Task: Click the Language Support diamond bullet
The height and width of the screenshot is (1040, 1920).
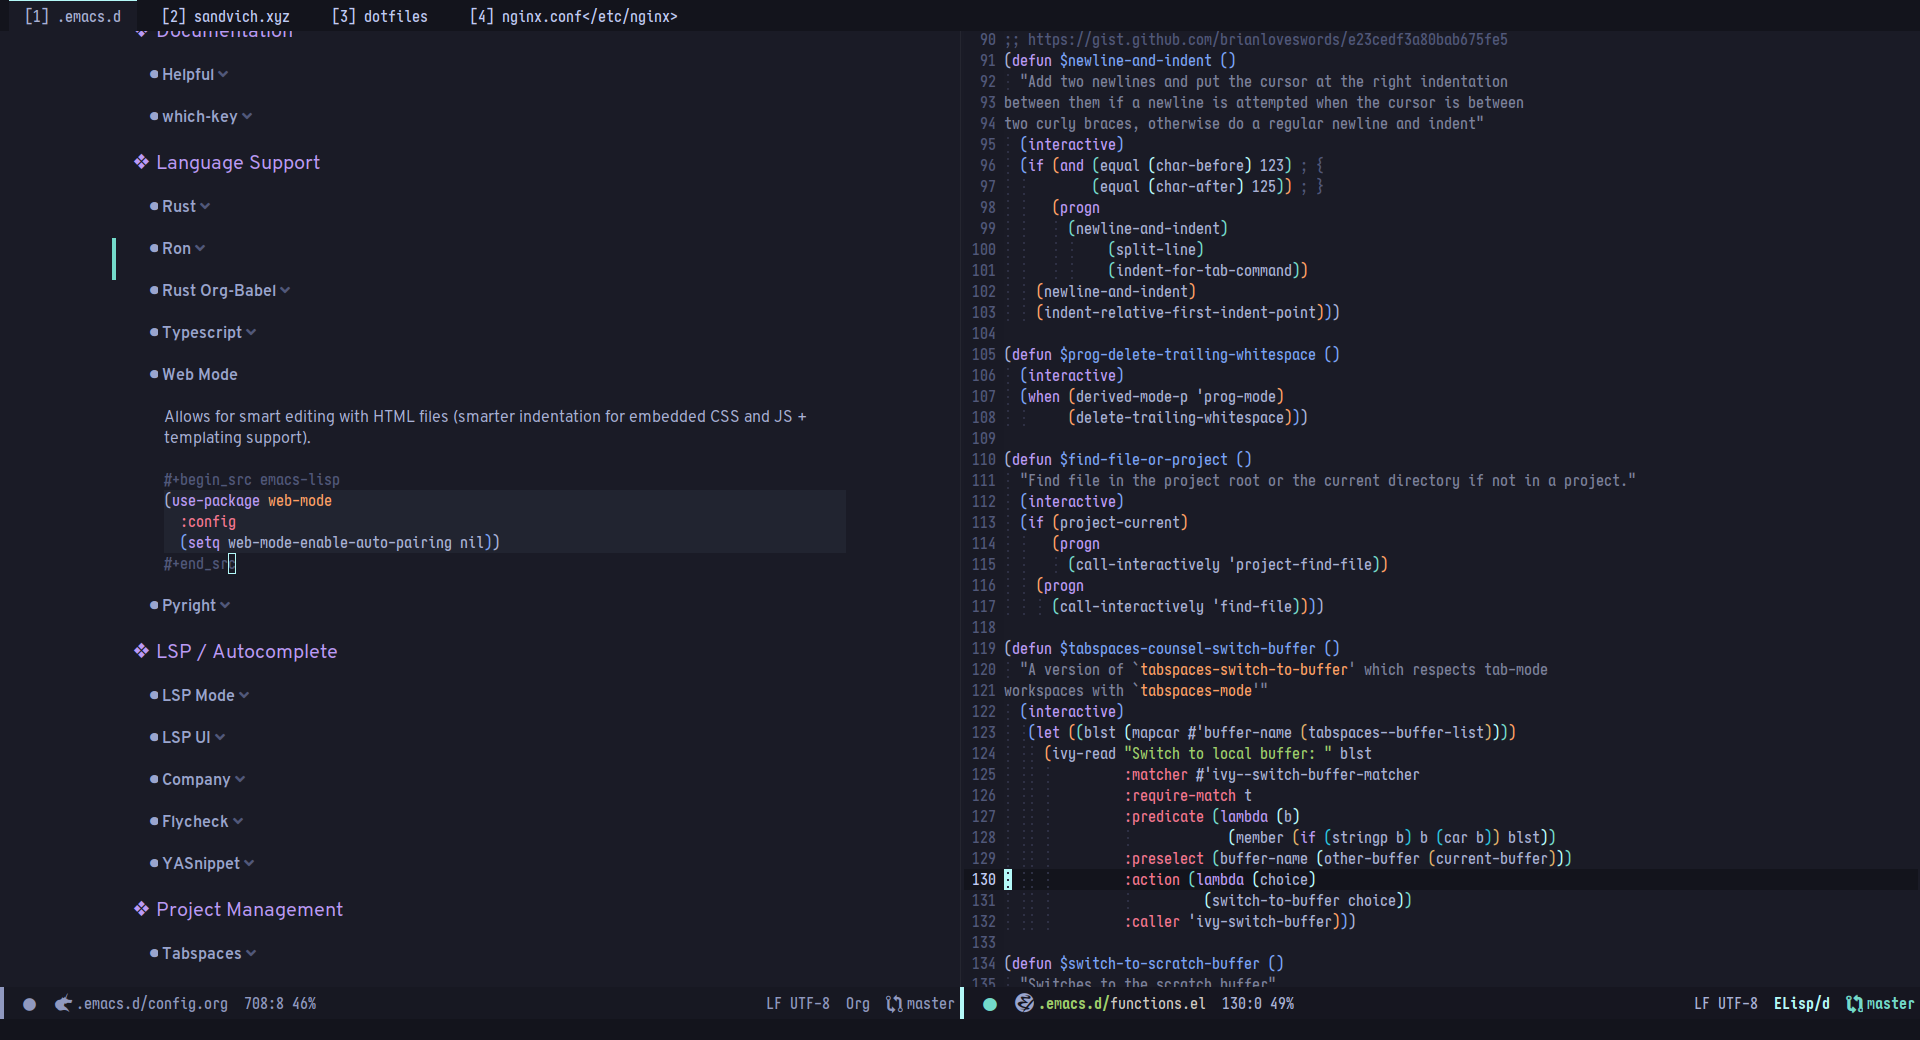Action: (x=141, y=162)
